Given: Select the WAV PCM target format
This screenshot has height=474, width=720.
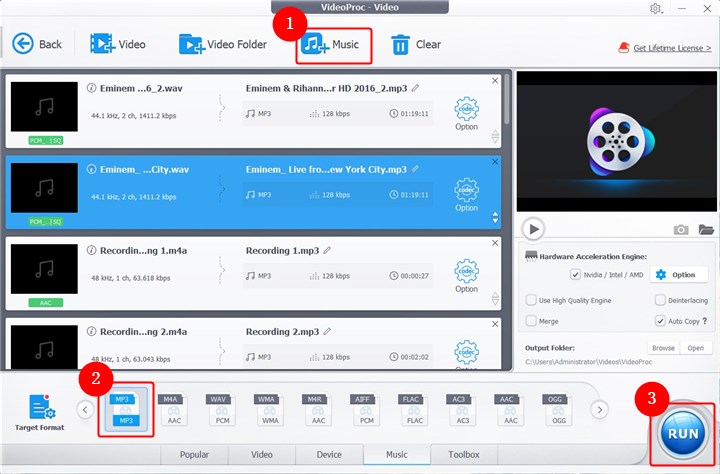Looking at the screenshot, I should [221, 410].
